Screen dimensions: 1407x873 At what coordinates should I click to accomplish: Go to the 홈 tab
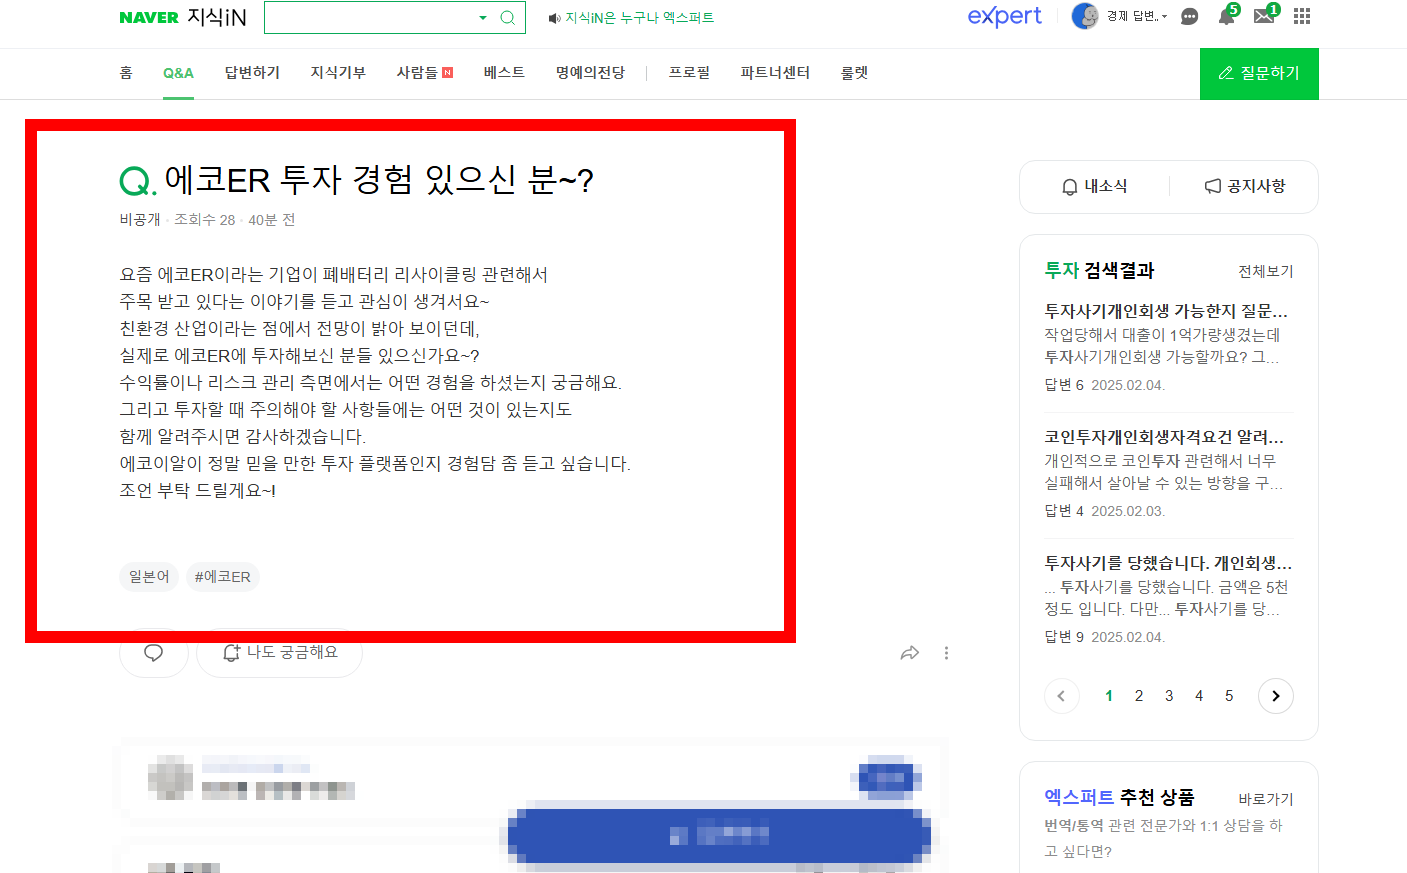[x=126, y=73]
